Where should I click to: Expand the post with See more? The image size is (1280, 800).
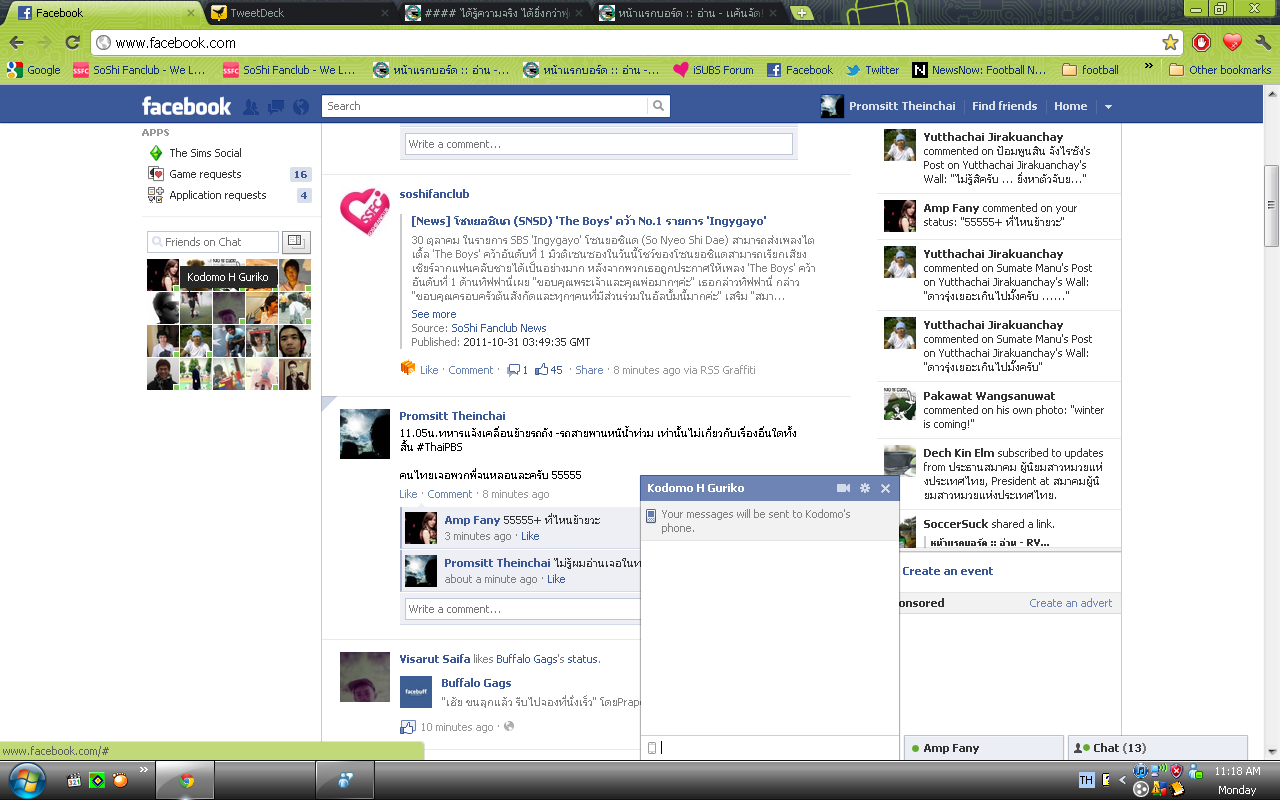click(434, 314)
